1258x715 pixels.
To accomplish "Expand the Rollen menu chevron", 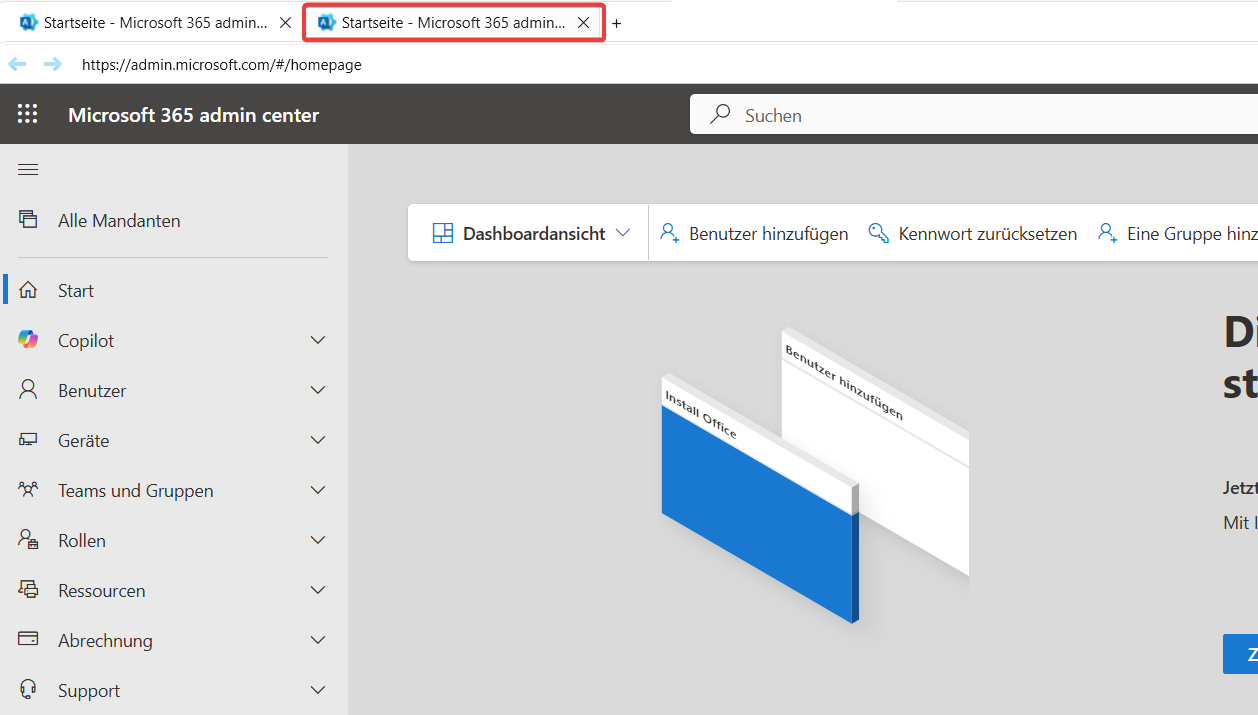I will point(318,540).
